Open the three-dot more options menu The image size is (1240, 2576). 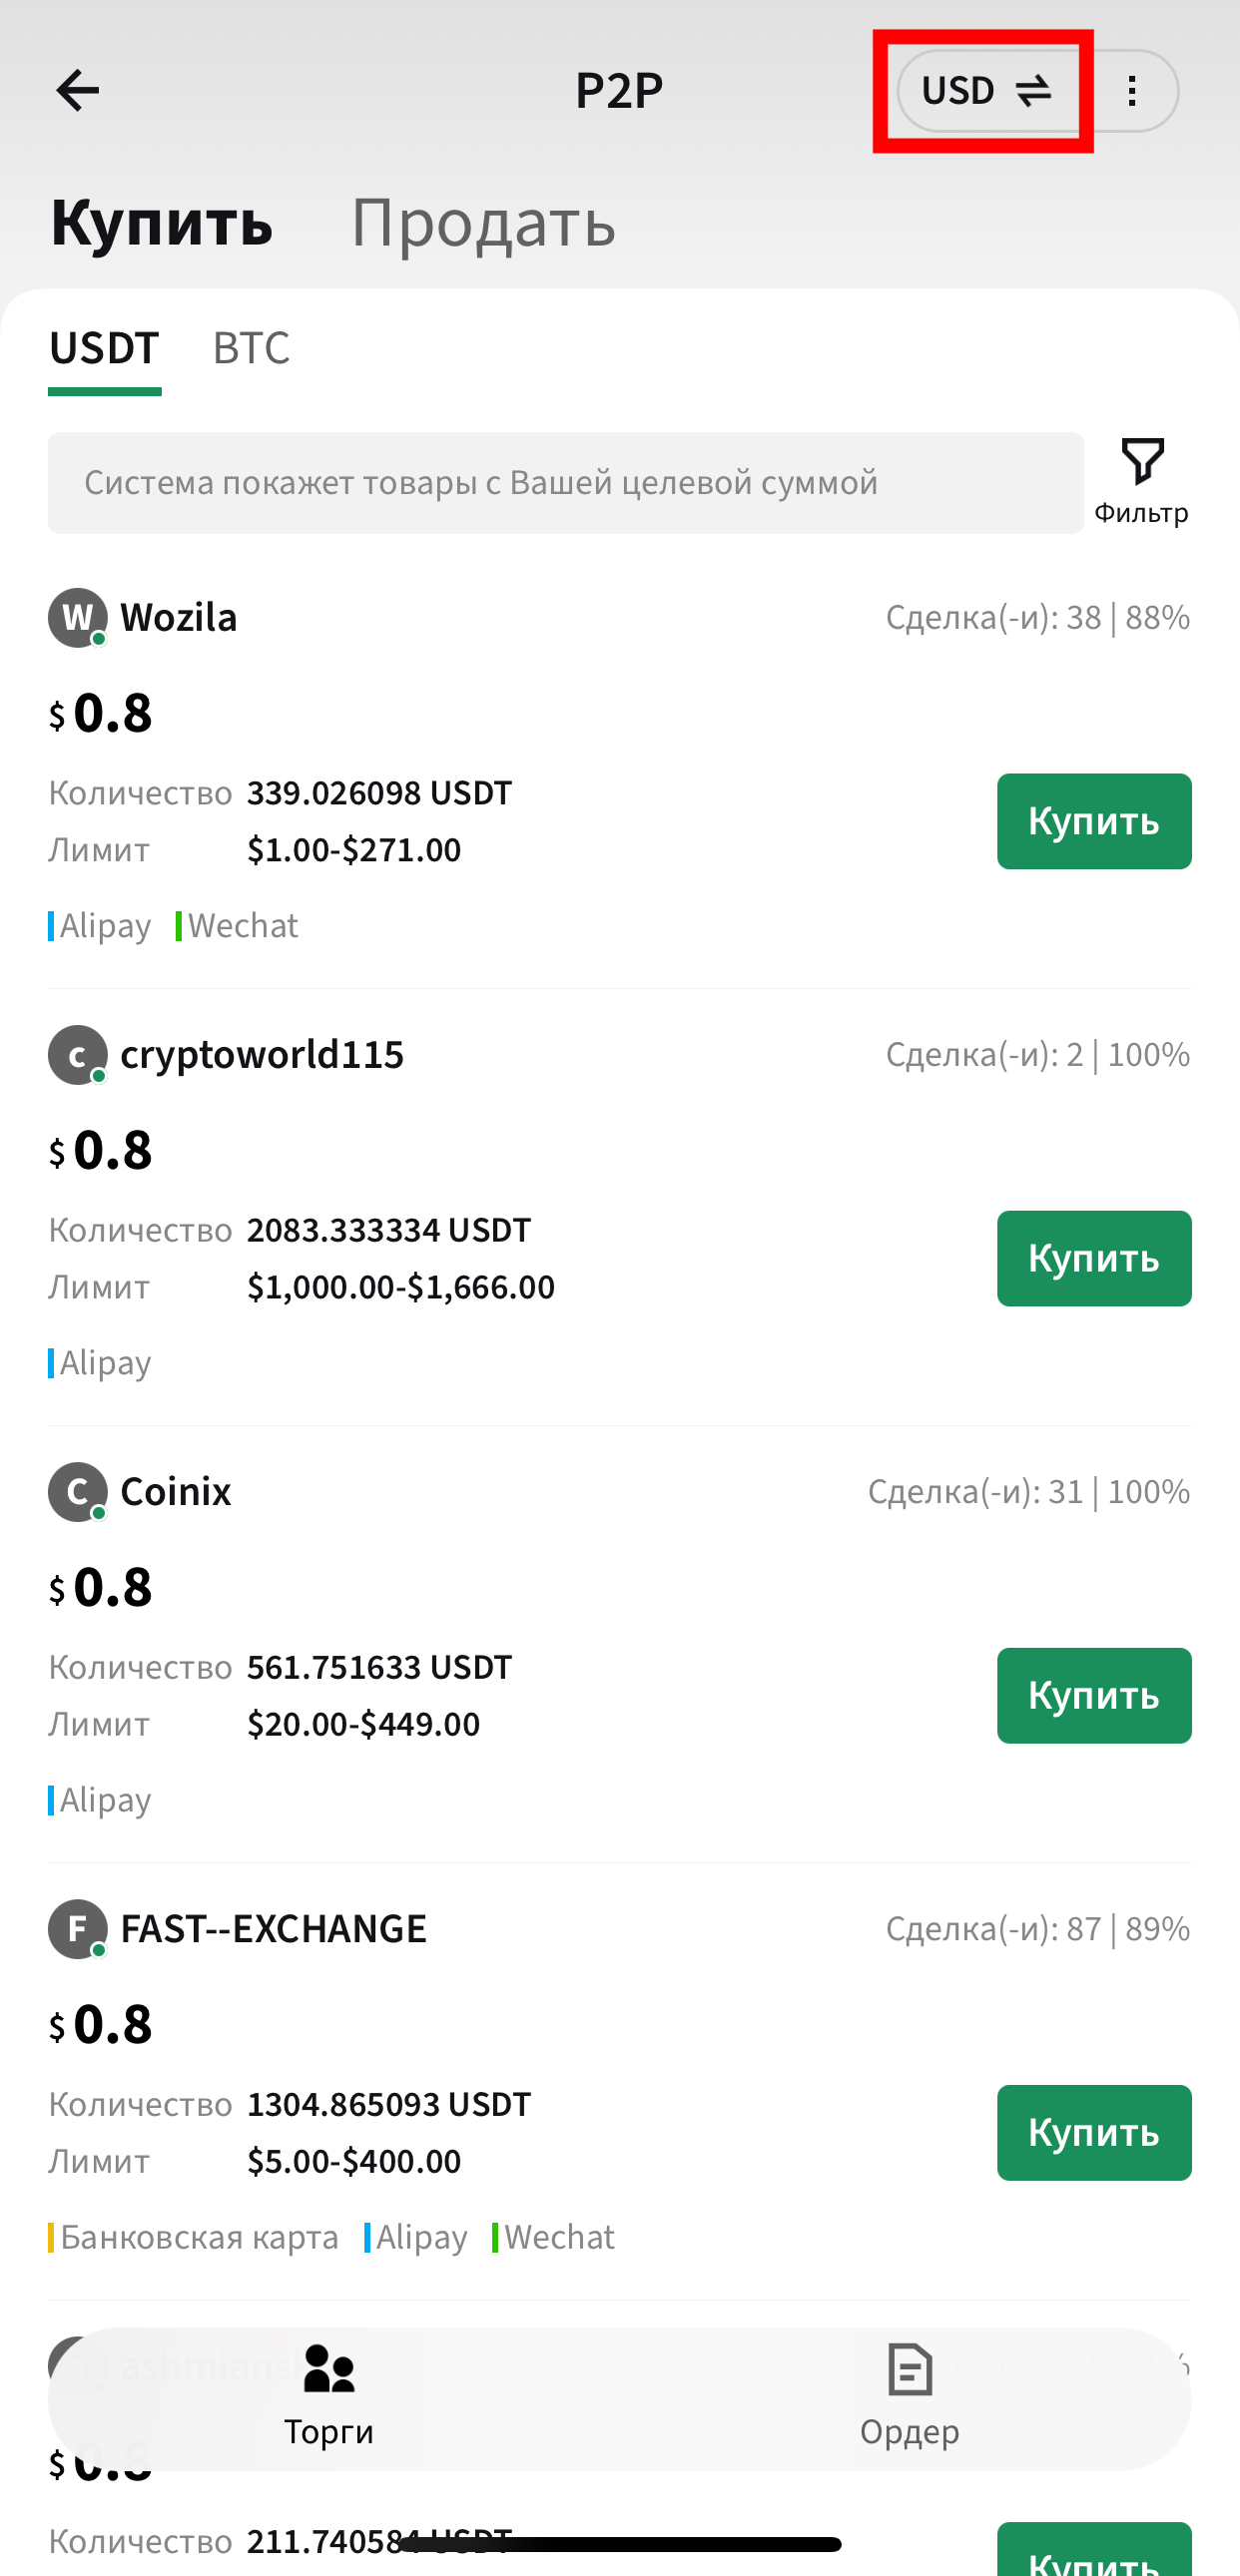tap(1132, 91)
